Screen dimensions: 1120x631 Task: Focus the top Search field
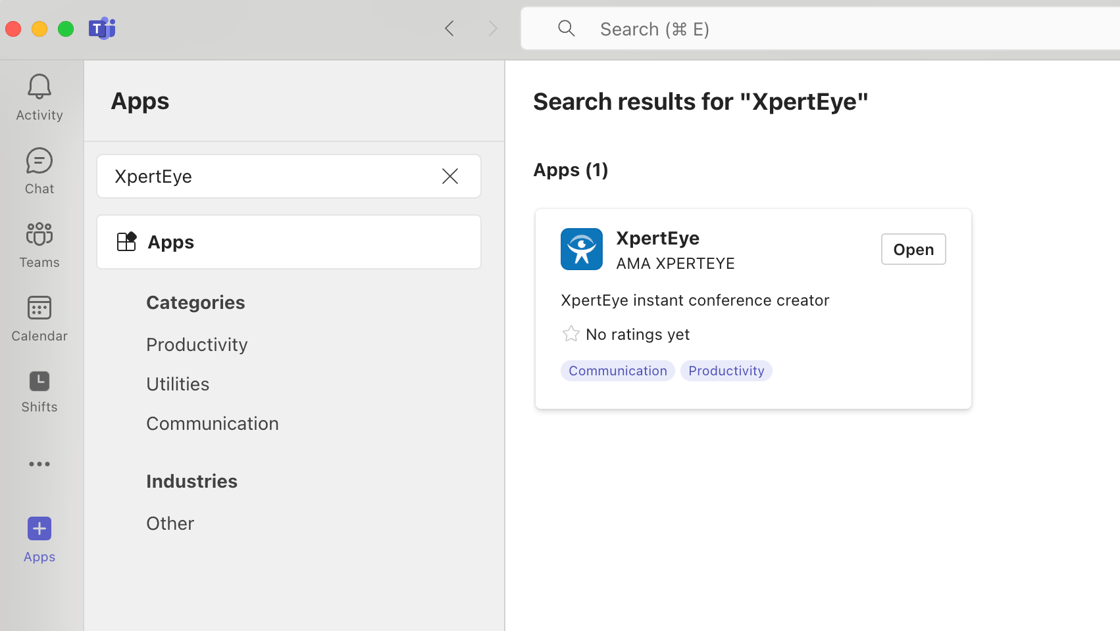[x=821, y=29]
